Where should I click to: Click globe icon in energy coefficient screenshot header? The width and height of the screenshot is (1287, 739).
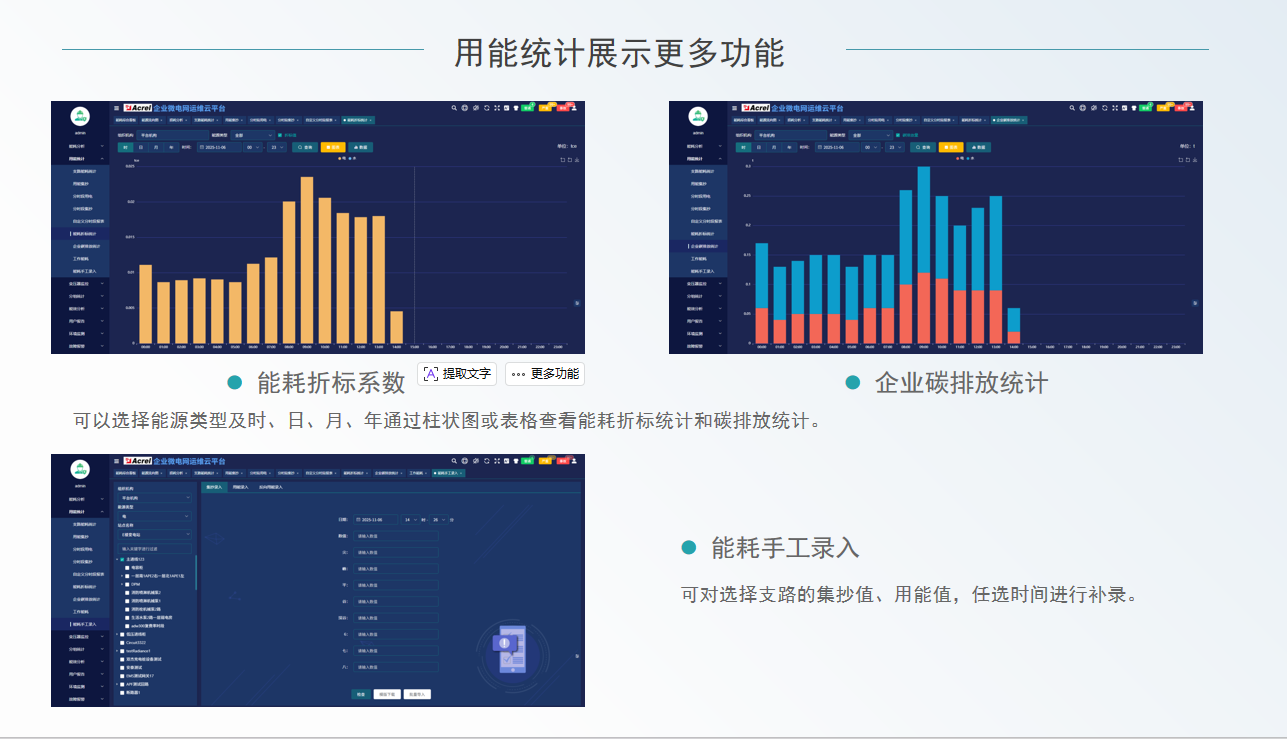464,108
